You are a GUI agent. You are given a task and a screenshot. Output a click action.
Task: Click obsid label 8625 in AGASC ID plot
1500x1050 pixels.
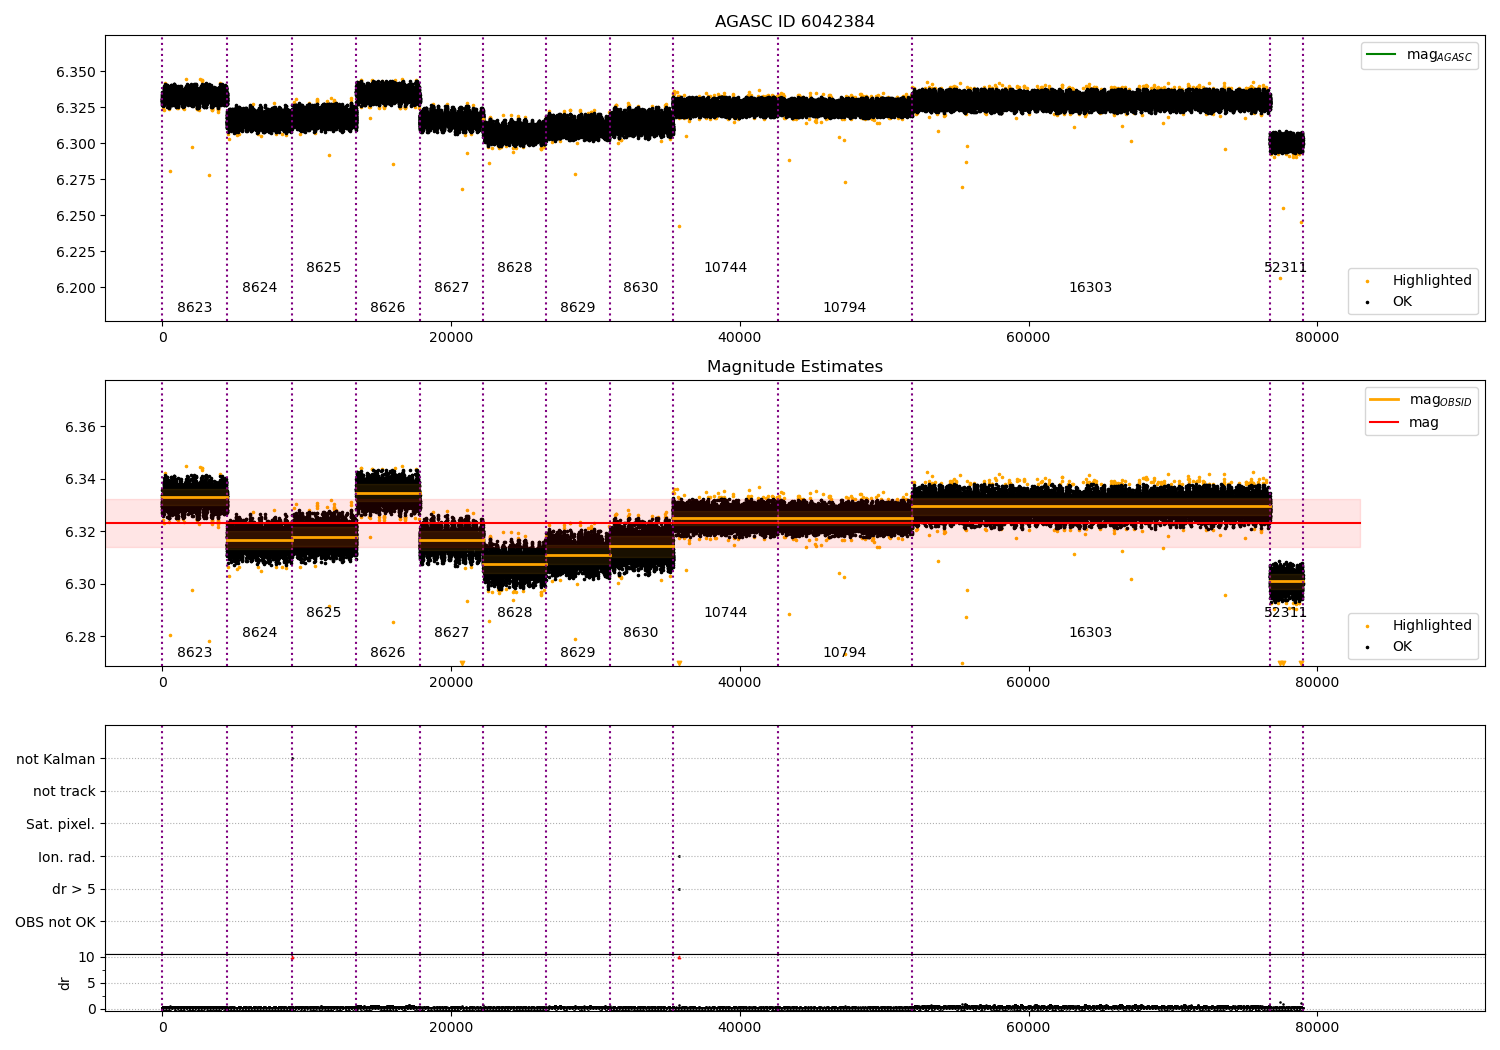[x=323, y=268]
